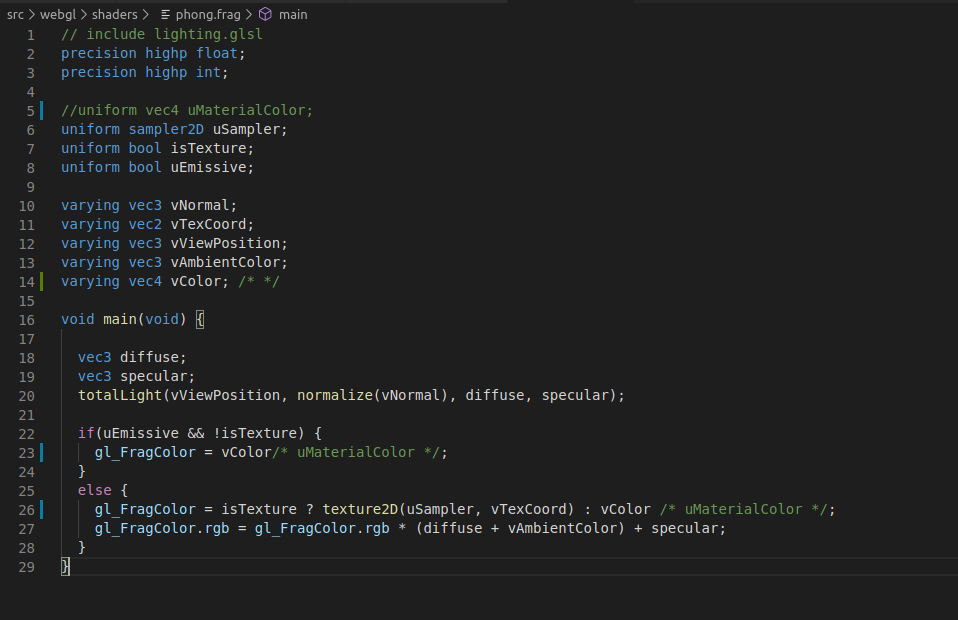Click 'gl_FragColor' on line 23
Image resolution: width=958 pixels, height=620 pixels.
tap(145, 452)
